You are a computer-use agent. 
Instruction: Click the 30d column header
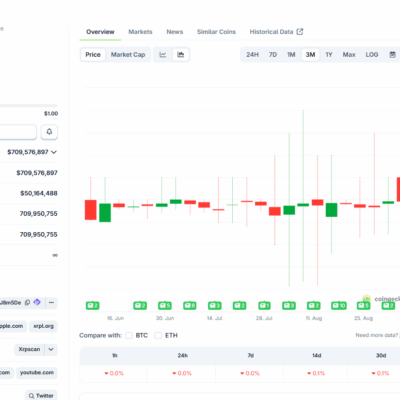pyautogui.click(x=381, y=356)
